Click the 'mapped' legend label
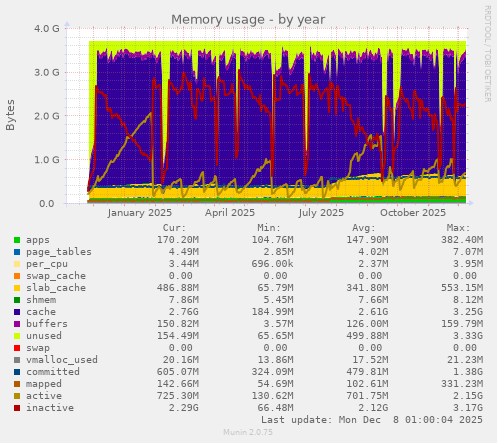 click(x=44, y=384)
